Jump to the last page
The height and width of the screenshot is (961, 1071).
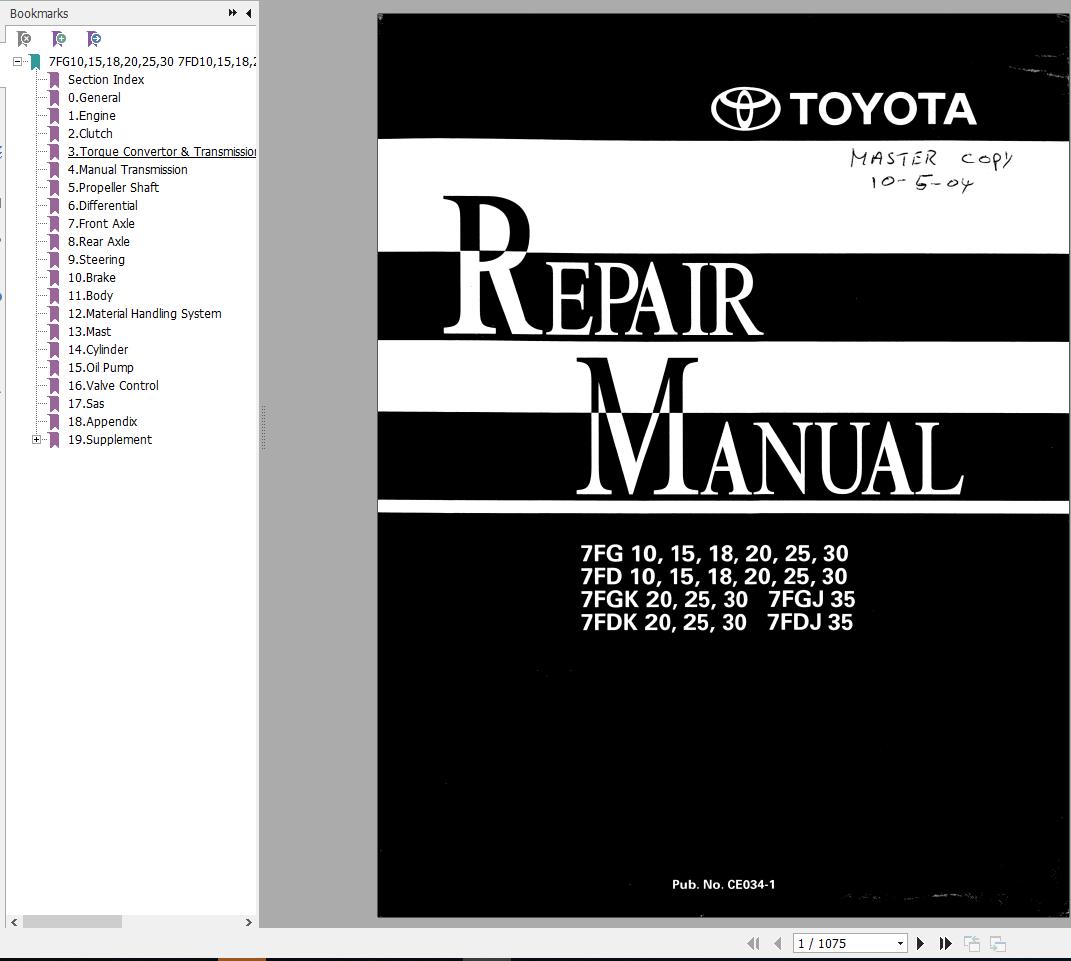point(945,943)
